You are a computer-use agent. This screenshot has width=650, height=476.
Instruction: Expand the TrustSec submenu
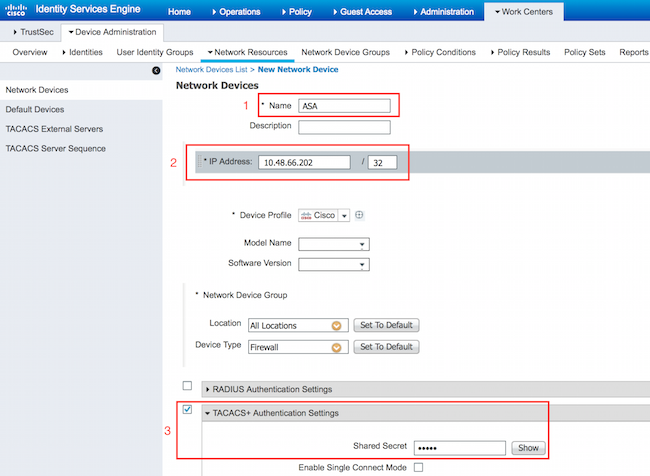pos(33,32)
